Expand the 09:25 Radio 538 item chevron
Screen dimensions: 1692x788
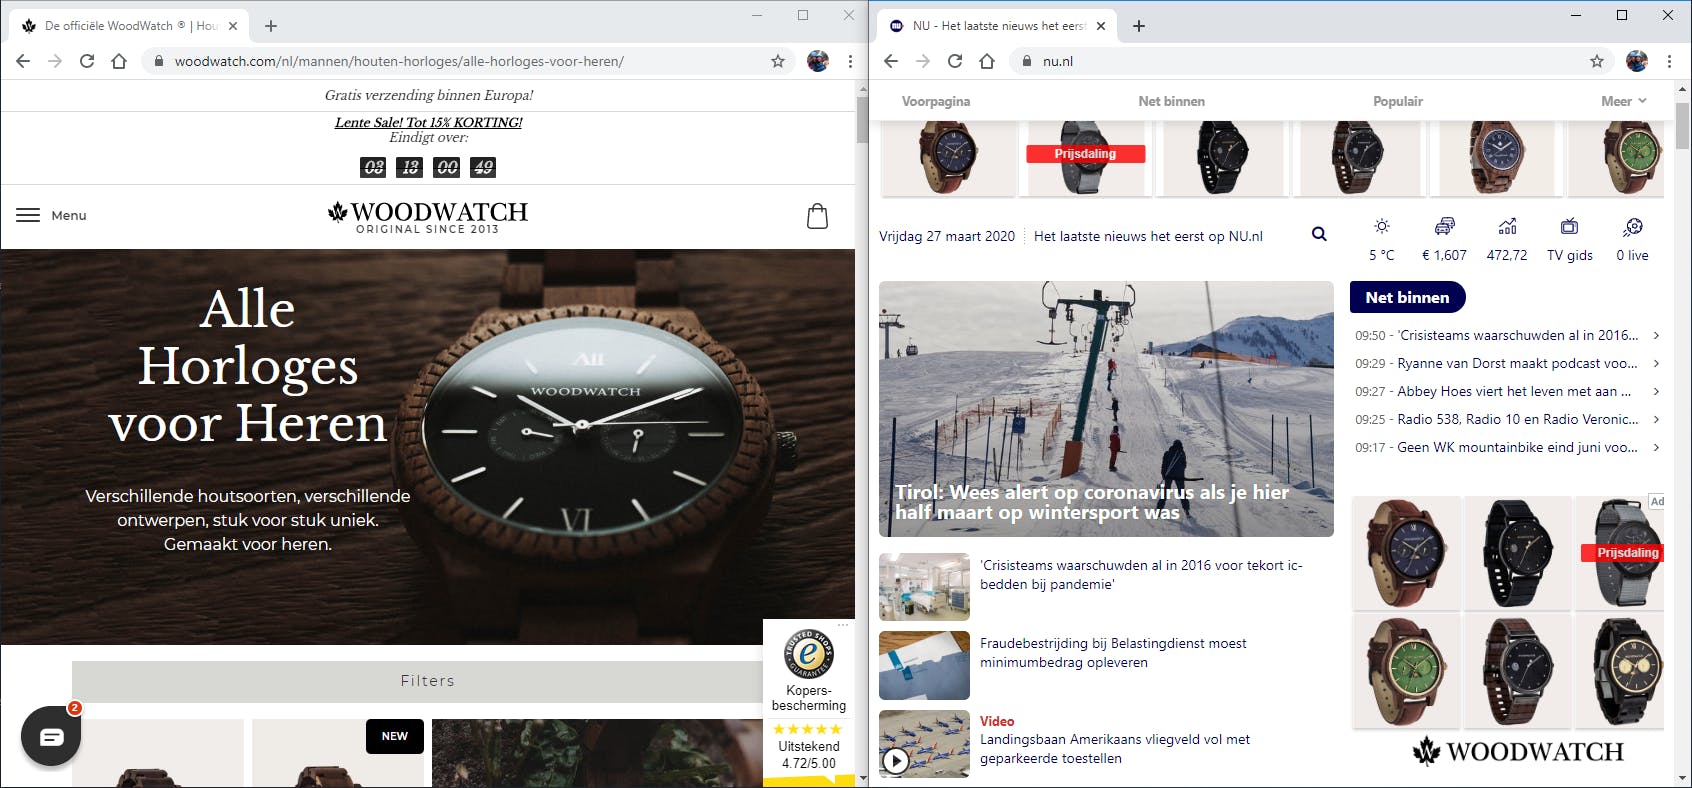1656,419
